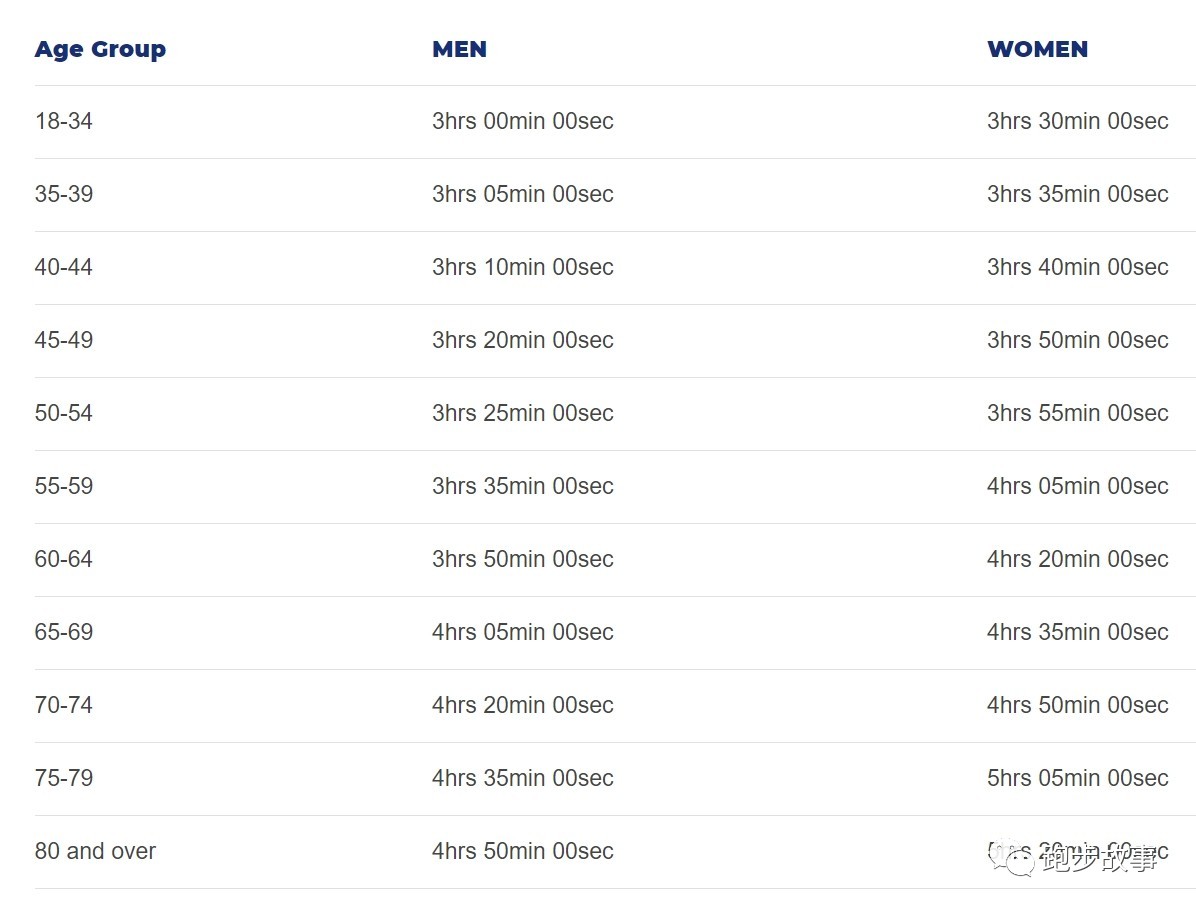Select the 18-34 age group cell

coord(64,121)
